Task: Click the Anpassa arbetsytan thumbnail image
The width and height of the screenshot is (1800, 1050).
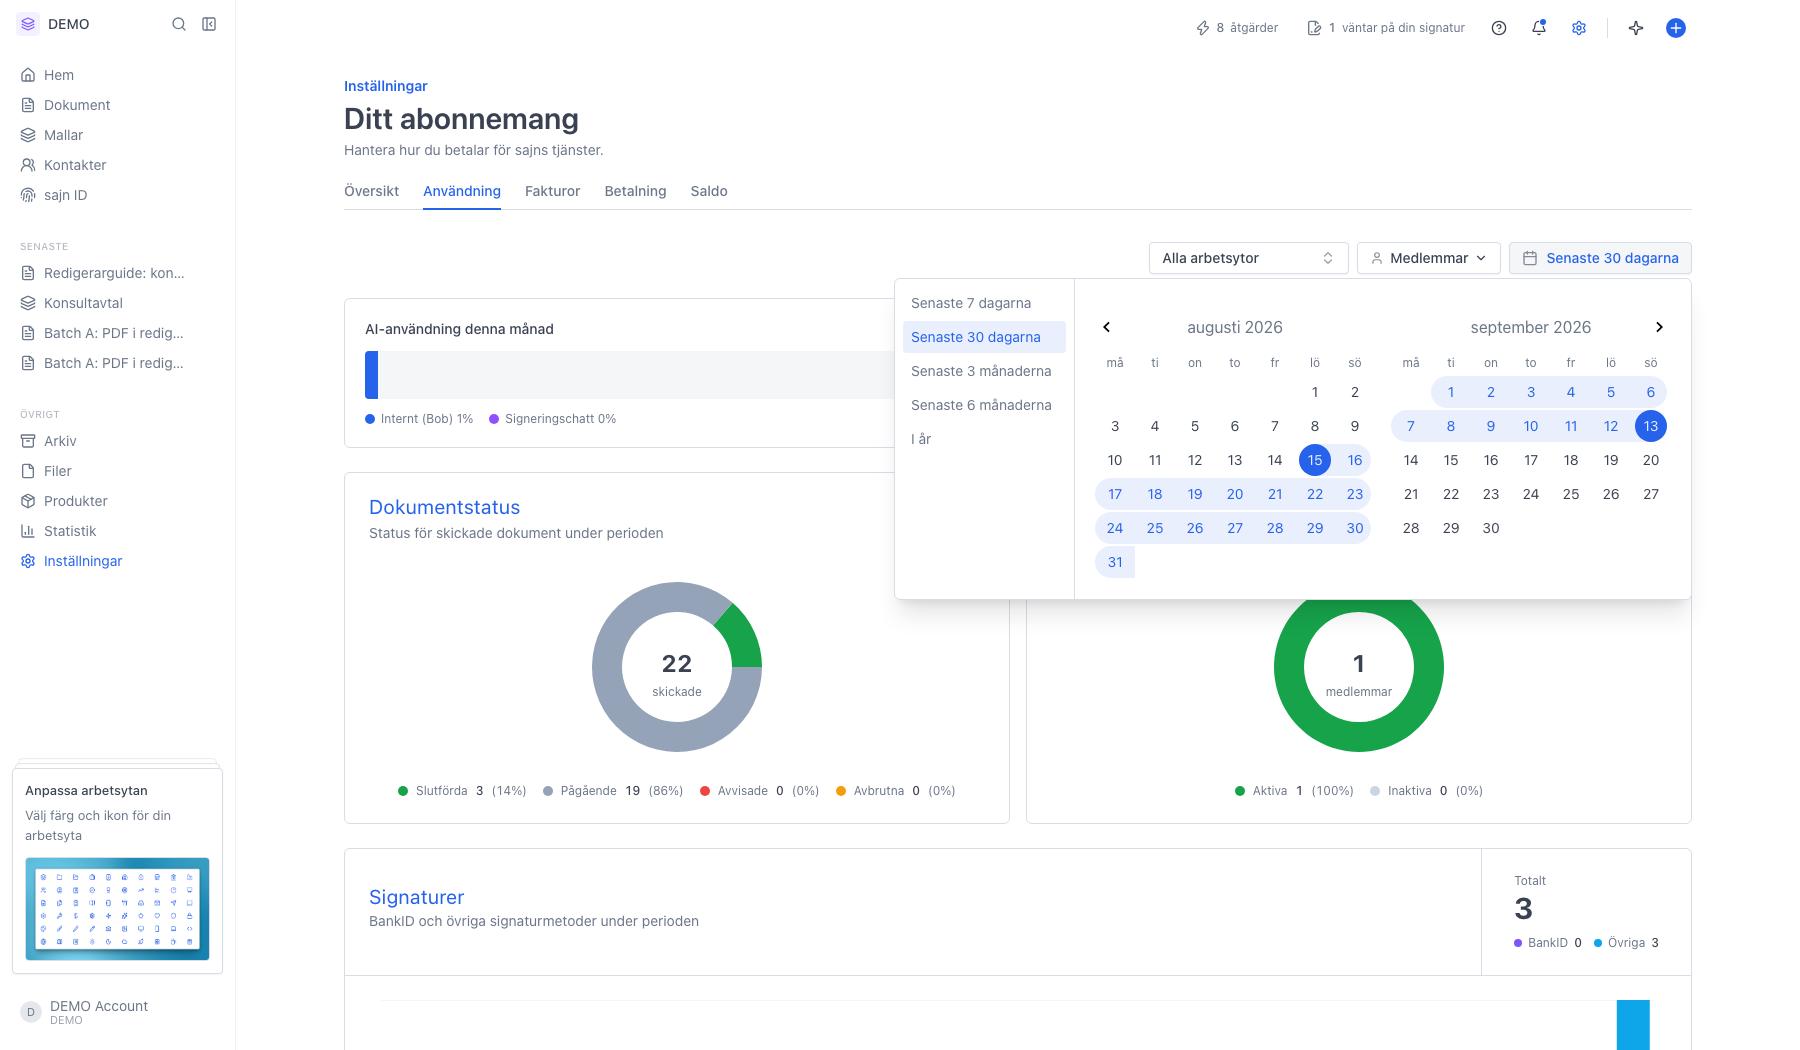Action: 117,909
